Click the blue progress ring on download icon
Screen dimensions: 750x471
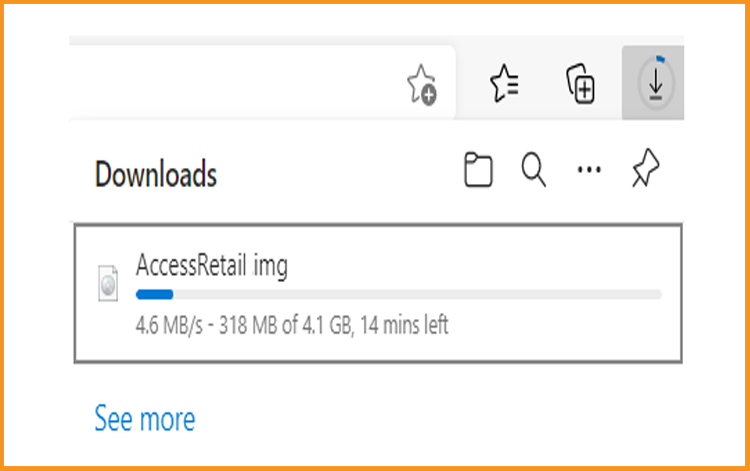661,59
